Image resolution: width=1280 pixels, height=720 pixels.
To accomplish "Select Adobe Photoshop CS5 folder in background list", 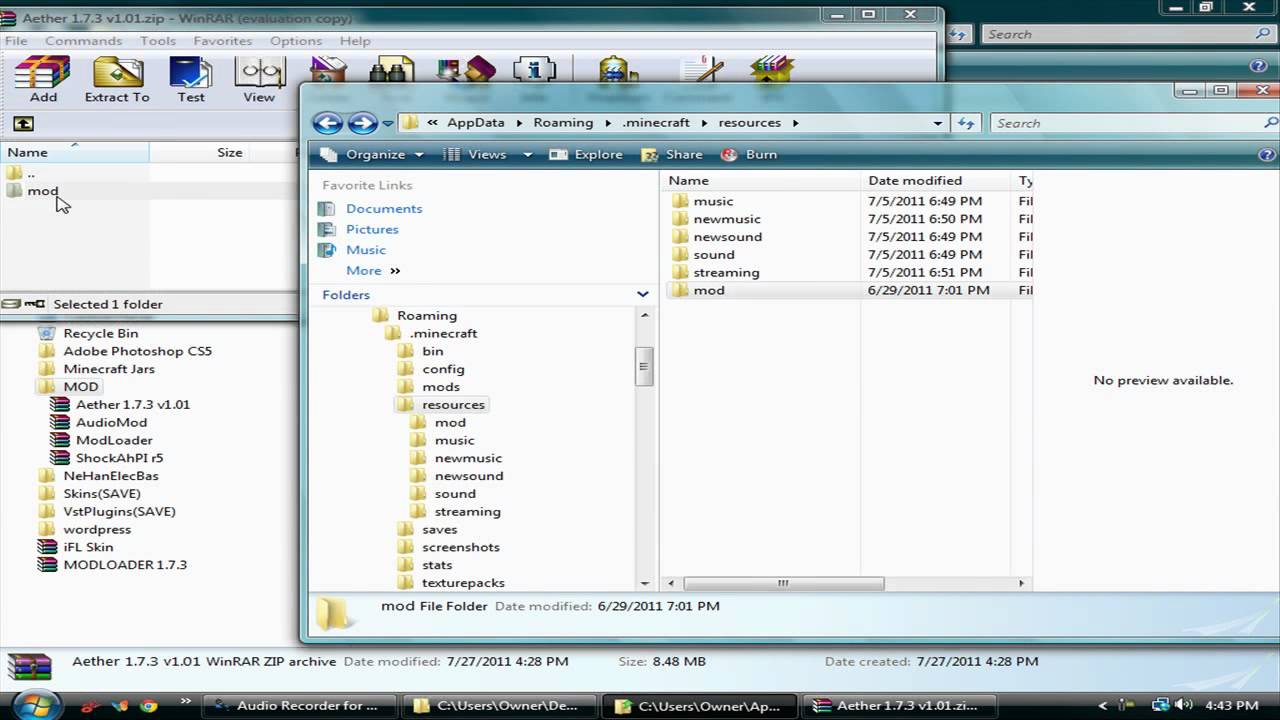I will click(x=137, y=351).
